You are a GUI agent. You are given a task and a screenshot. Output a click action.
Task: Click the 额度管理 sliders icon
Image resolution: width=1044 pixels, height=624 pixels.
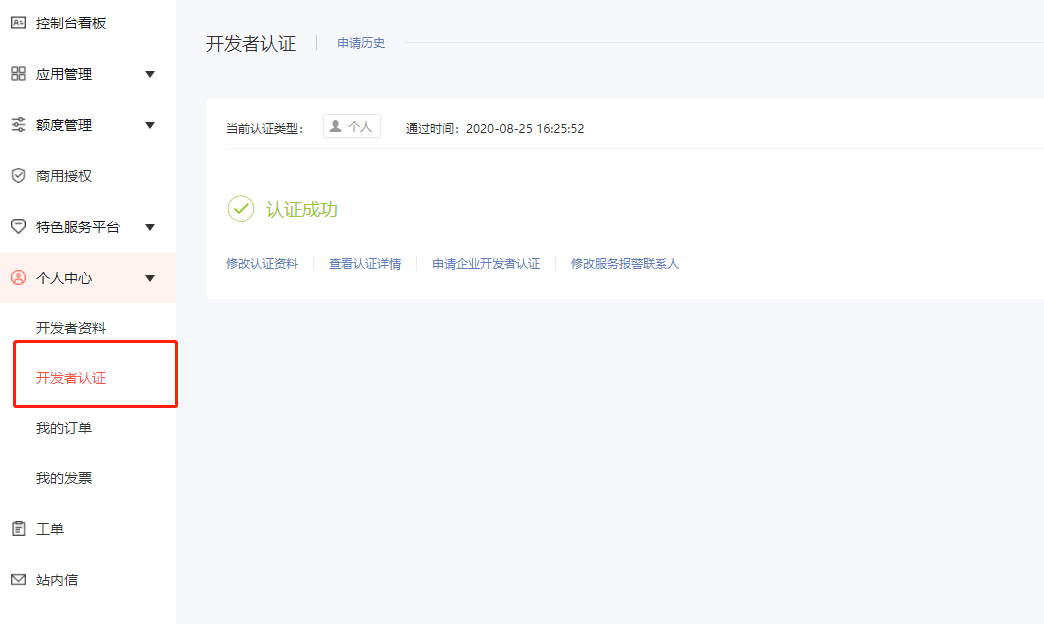coord(19,125)
